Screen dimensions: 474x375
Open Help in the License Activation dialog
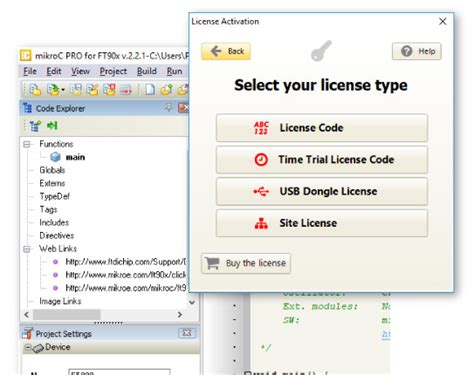point(417,51)
